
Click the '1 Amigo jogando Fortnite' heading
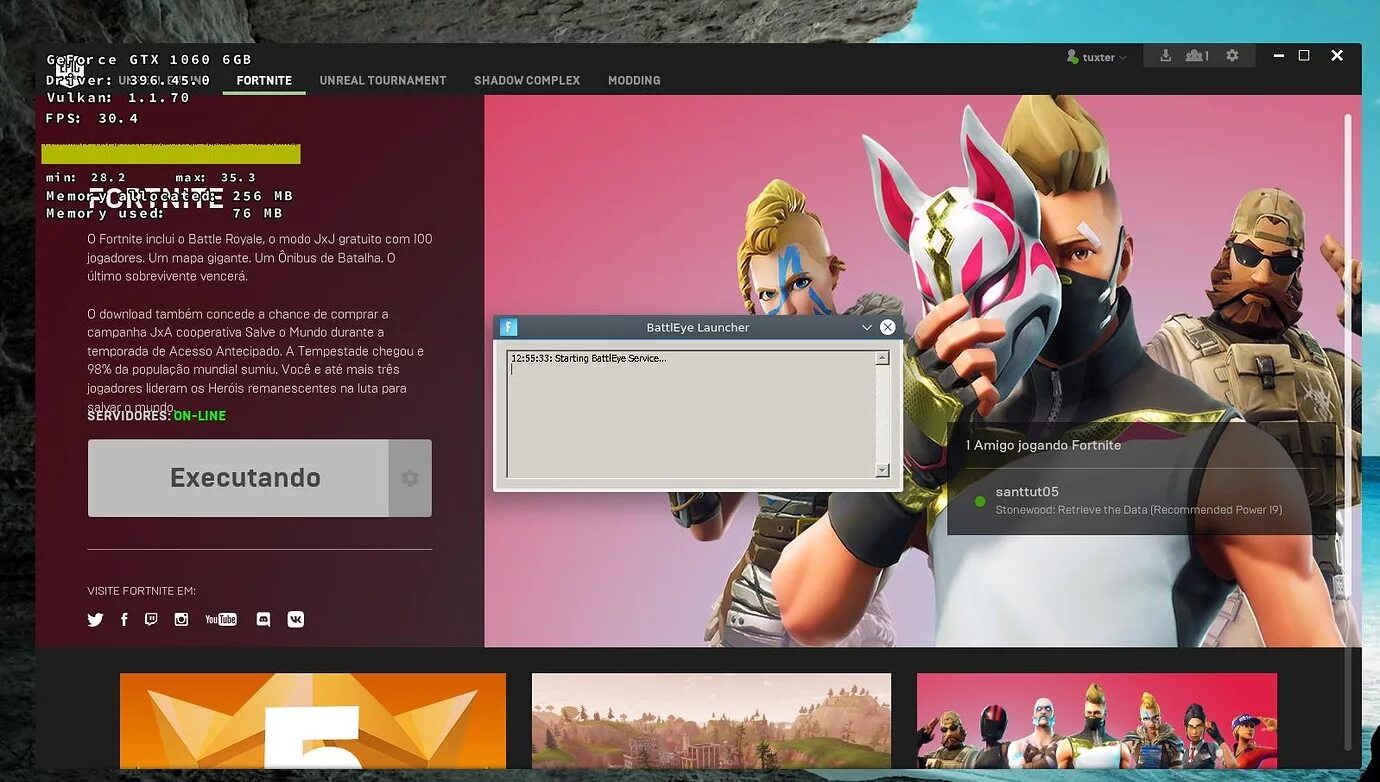pos(1043,445)
